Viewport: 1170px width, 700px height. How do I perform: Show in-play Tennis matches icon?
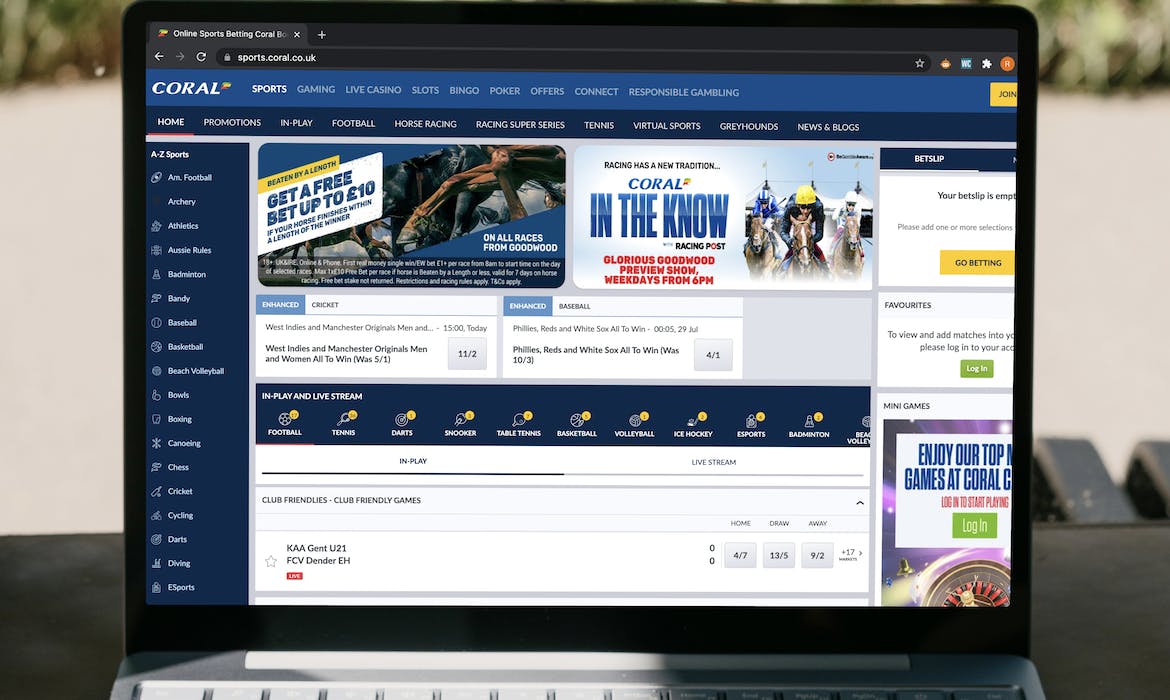pyautogui.click(x=343, y=419)
